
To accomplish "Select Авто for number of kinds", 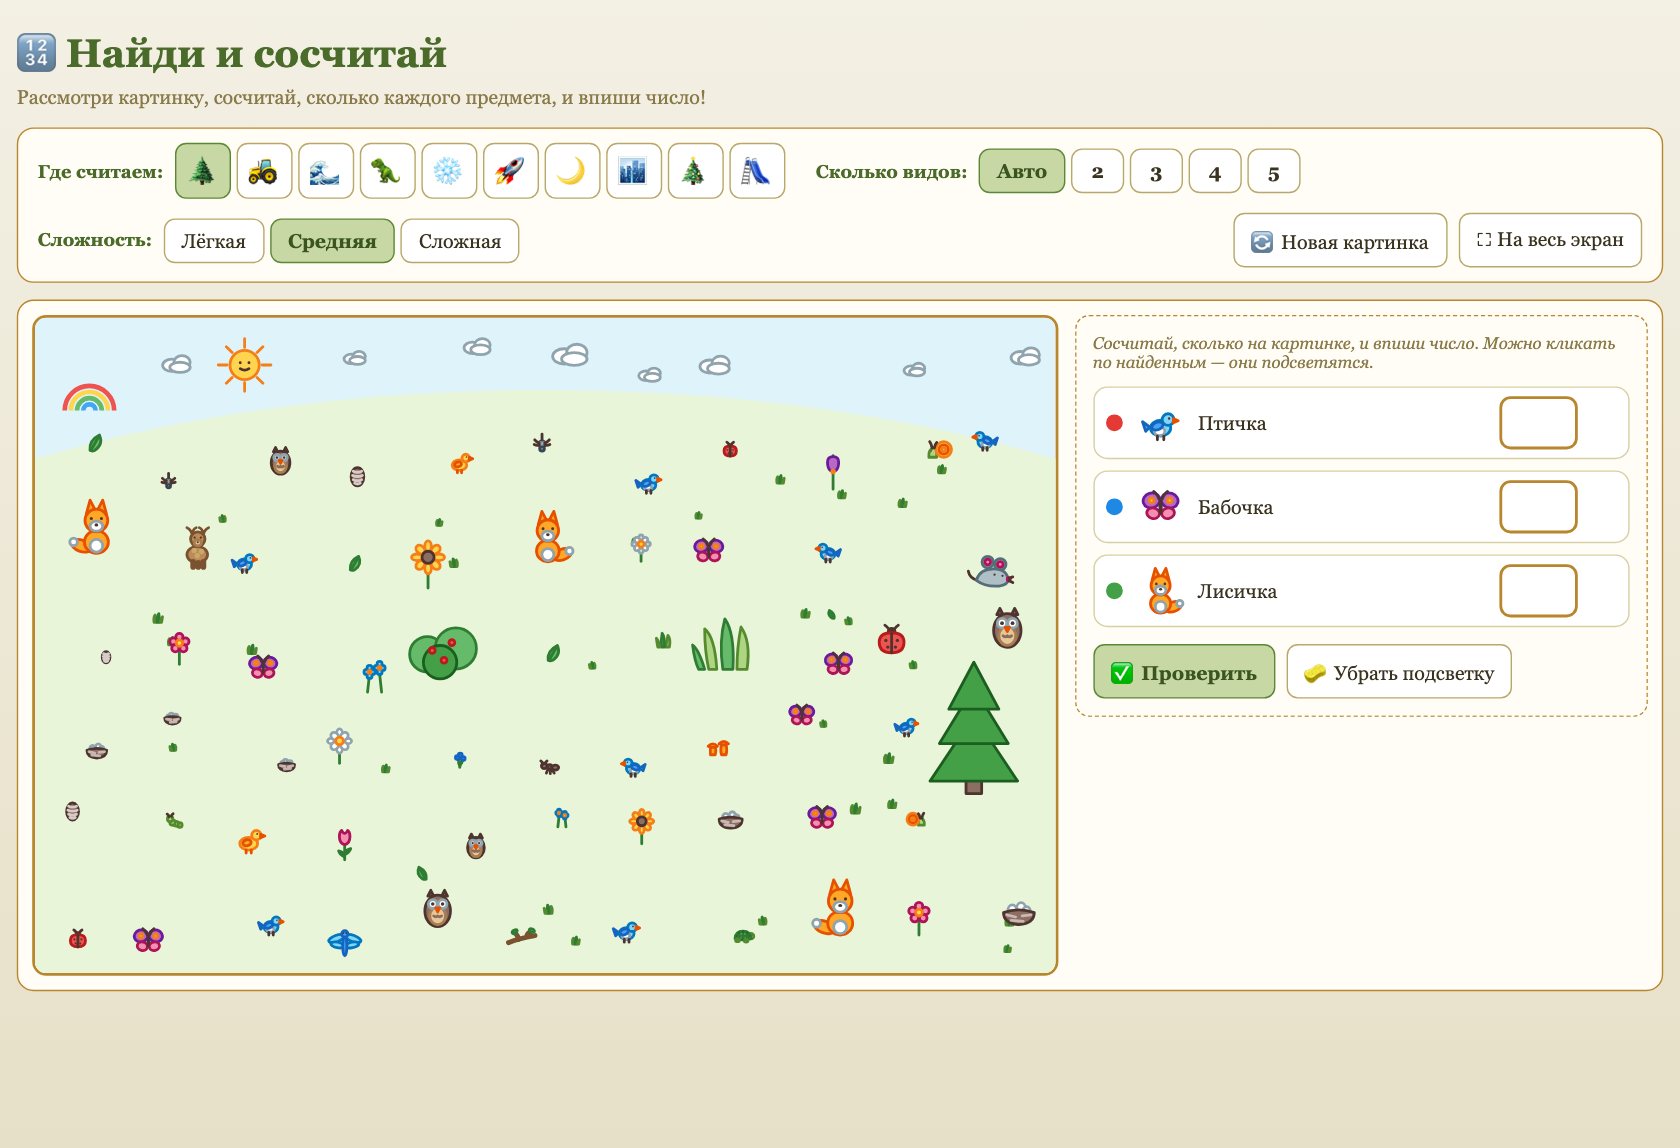I will 1021,171.
